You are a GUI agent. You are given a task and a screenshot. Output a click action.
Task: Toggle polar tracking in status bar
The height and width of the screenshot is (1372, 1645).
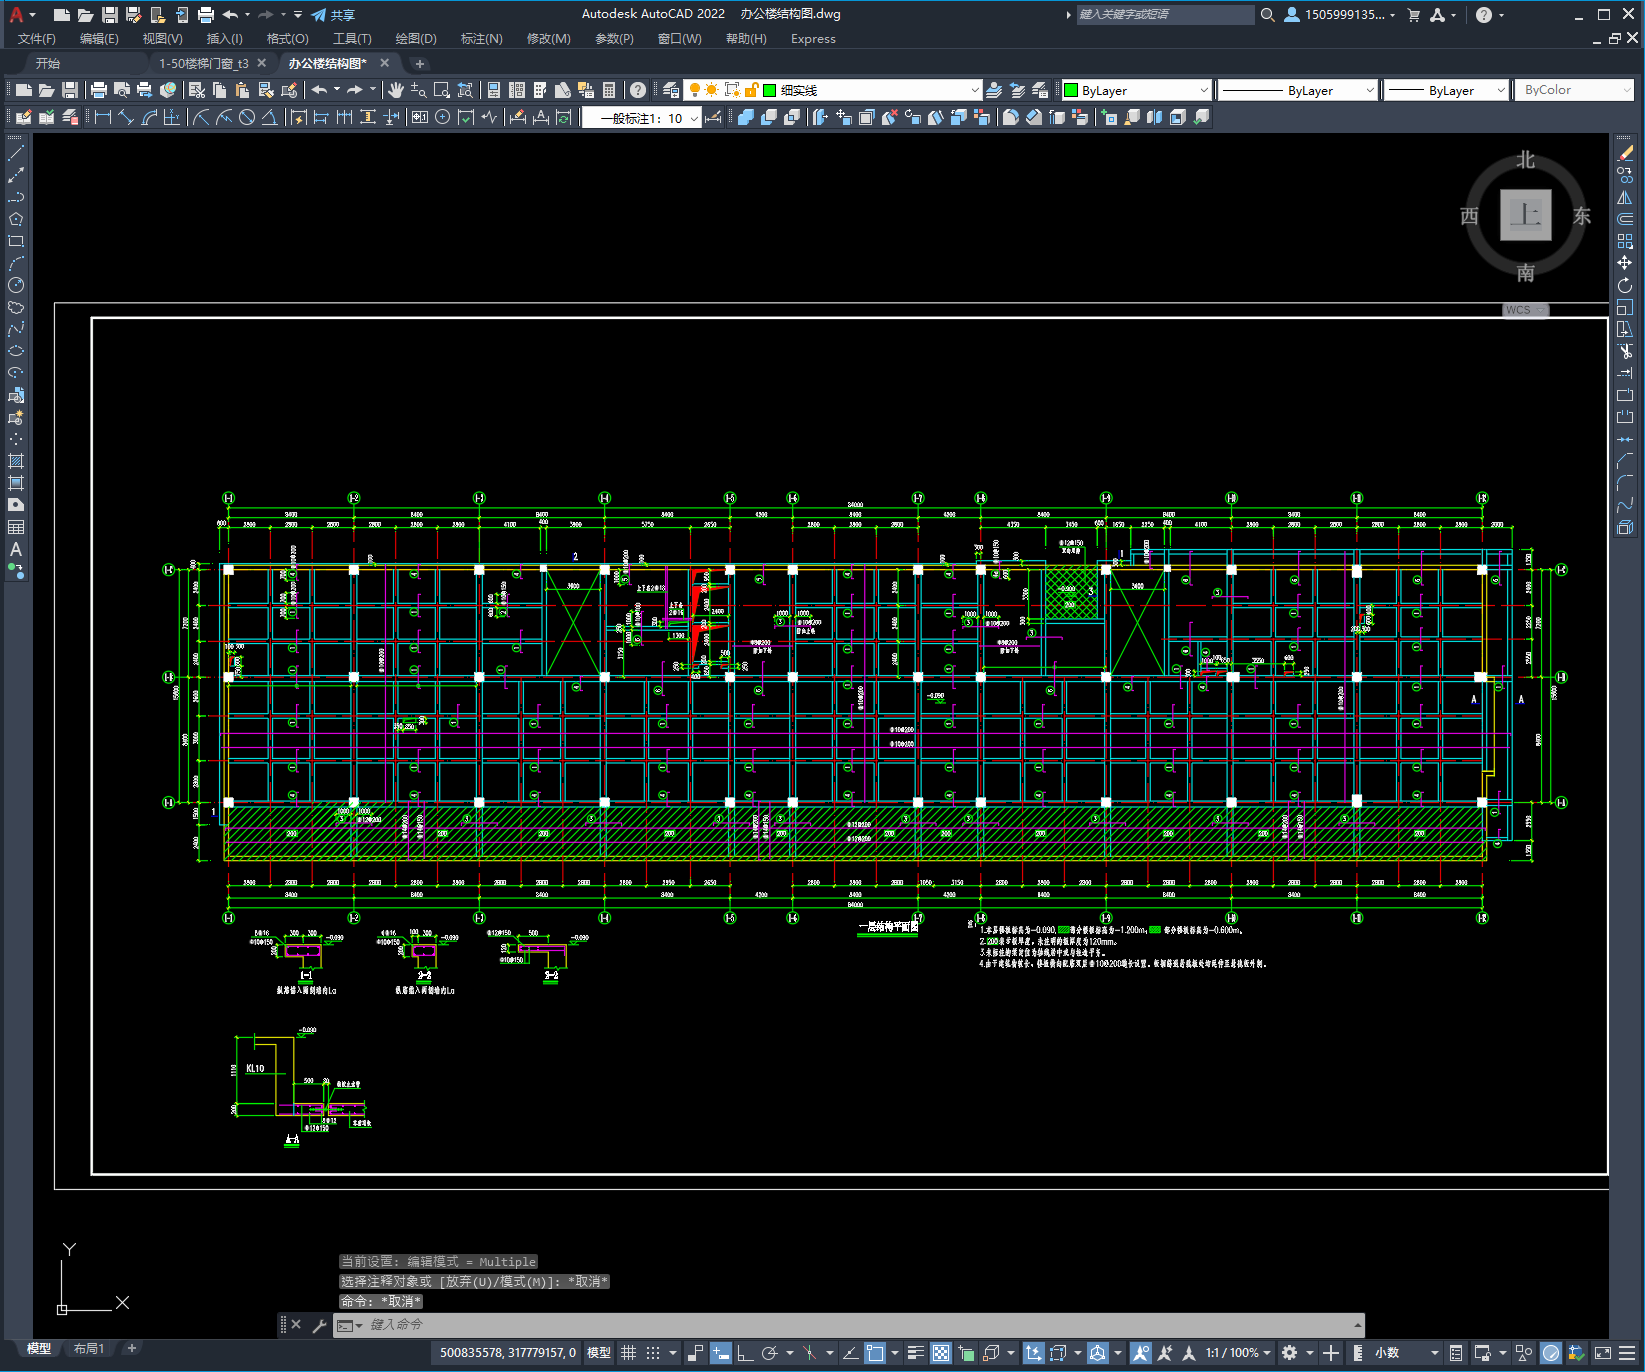[x=769, y=1353]
